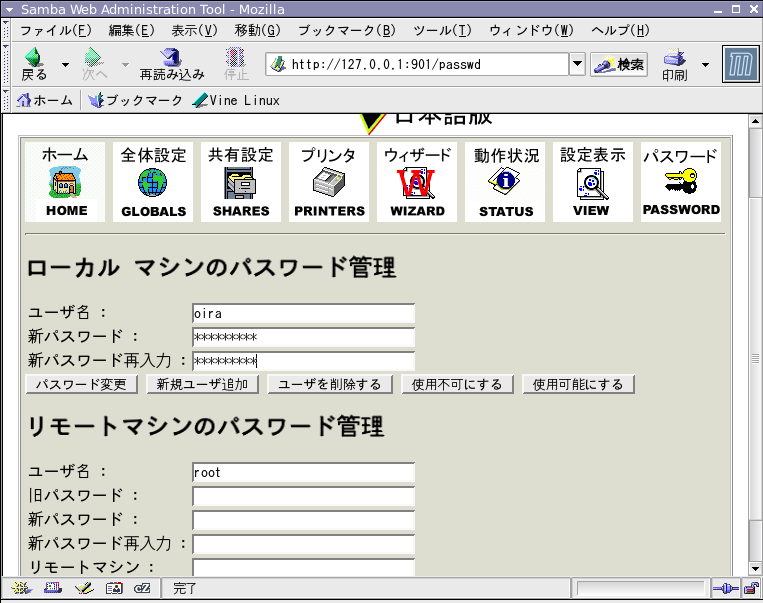Click the 停止 stop icon

[x=236, y=64]
